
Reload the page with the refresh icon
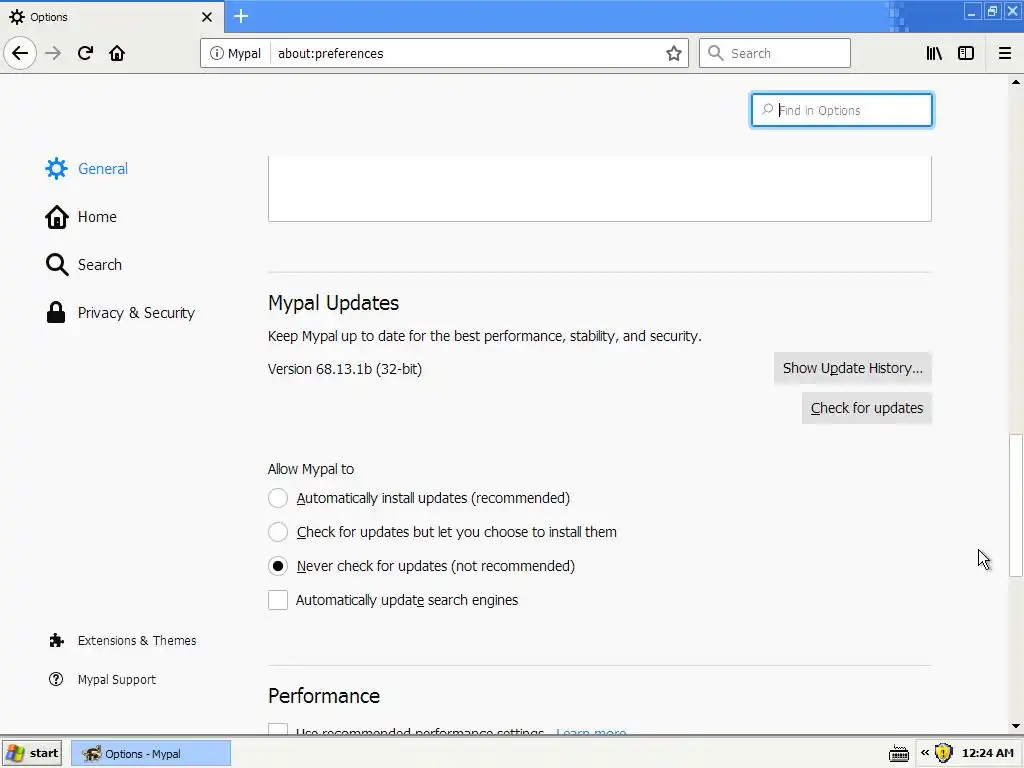[x=85, y=53]
